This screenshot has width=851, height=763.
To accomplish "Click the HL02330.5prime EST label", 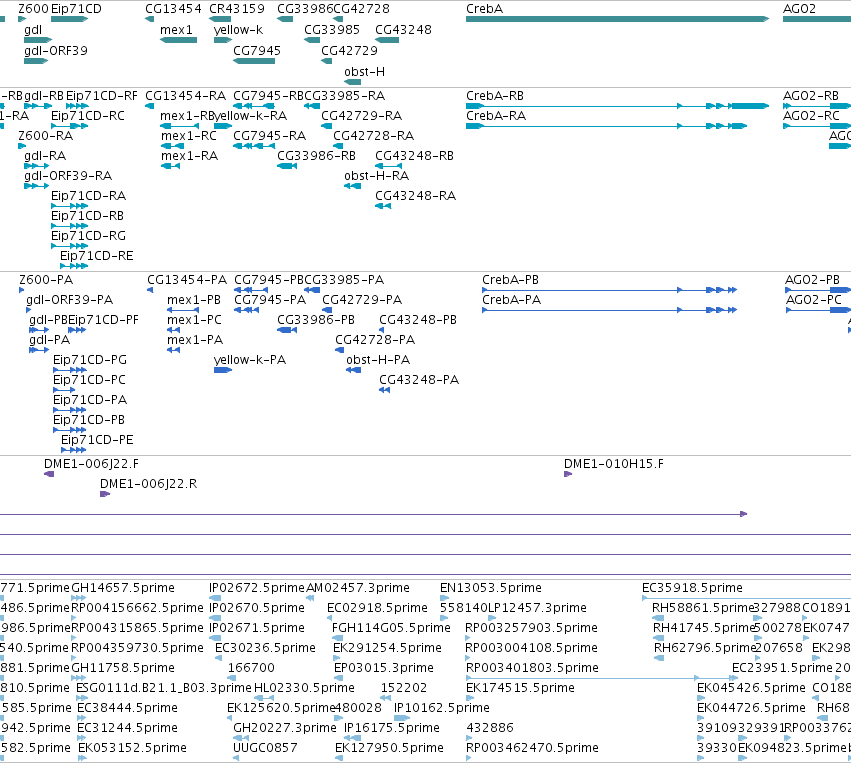I will pyautogui.click(x=304, y=688).
